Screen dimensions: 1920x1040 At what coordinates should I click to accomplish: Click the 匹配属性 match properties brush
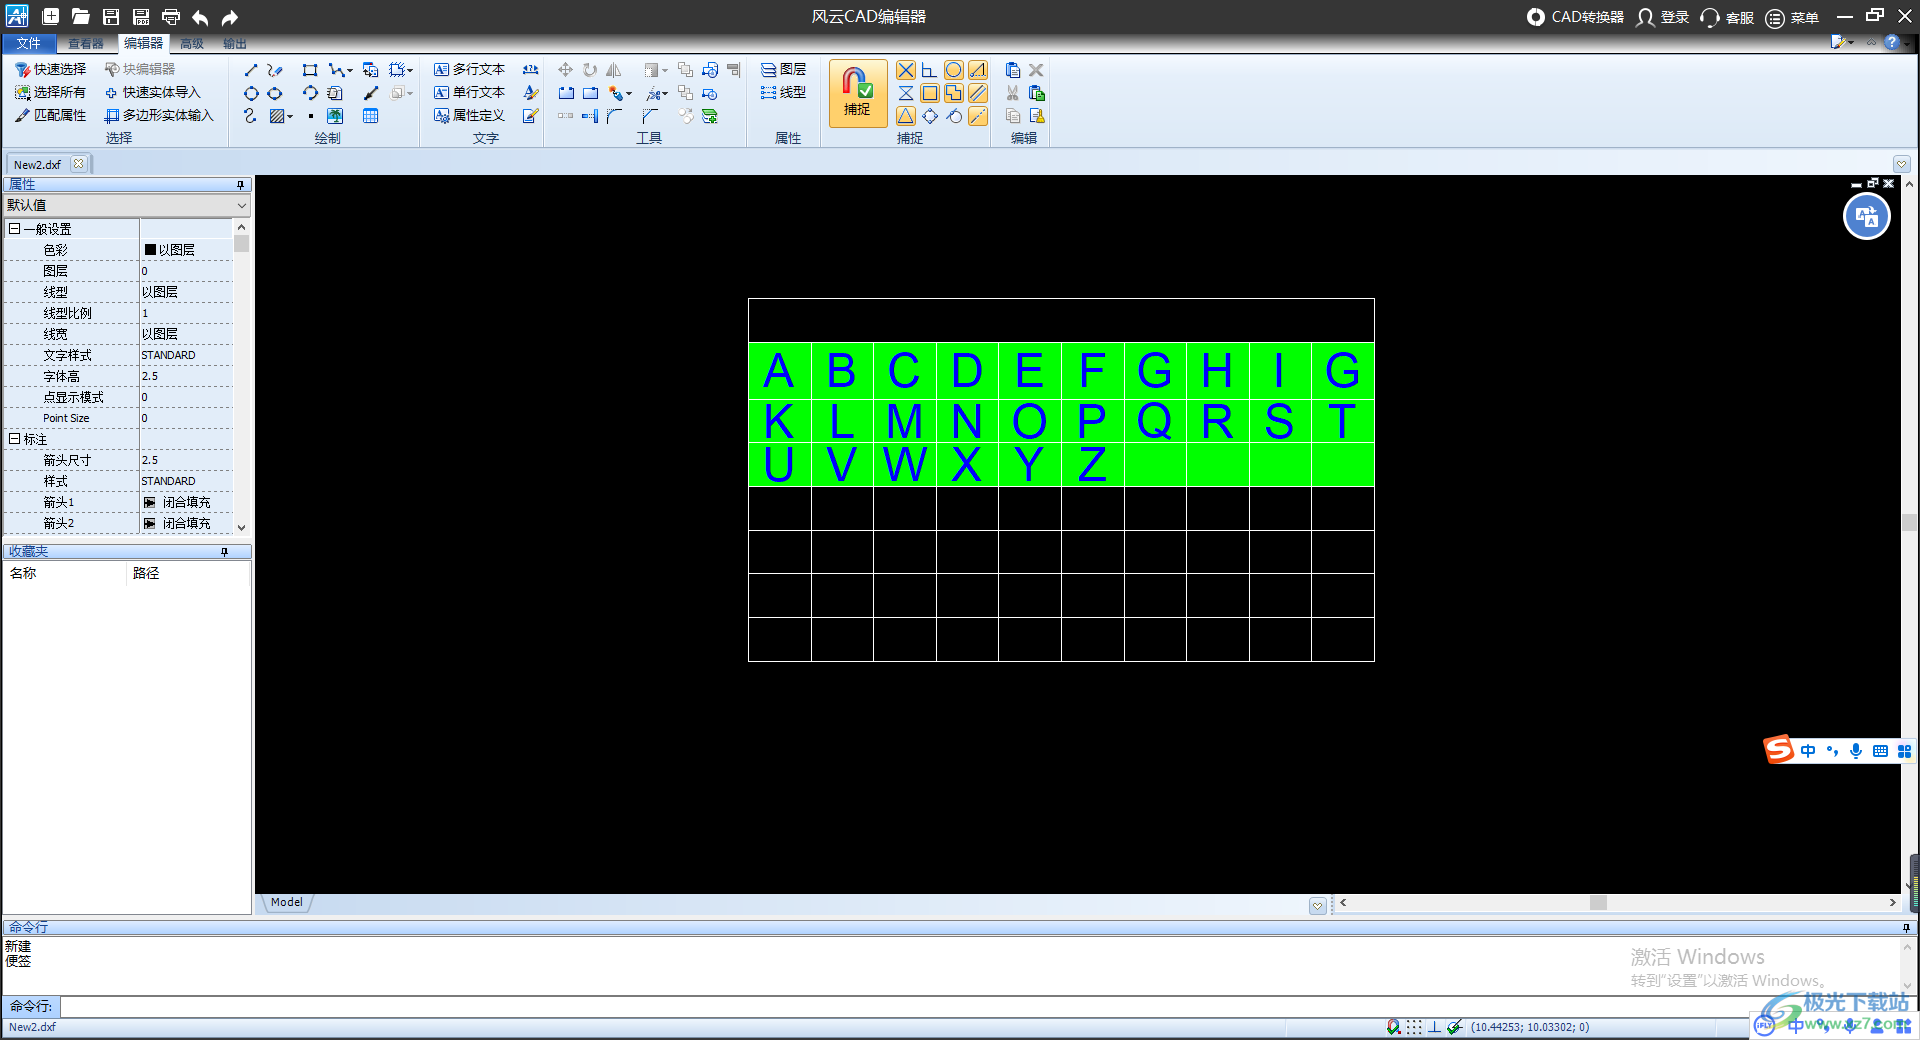point(51,115)
